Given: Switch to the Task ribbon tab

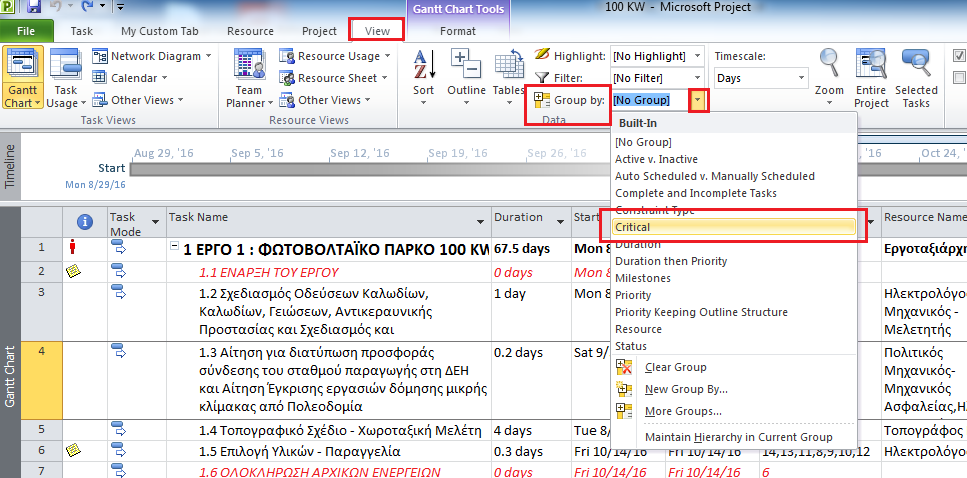Looking at the screenshot, I should click(81, 31).
